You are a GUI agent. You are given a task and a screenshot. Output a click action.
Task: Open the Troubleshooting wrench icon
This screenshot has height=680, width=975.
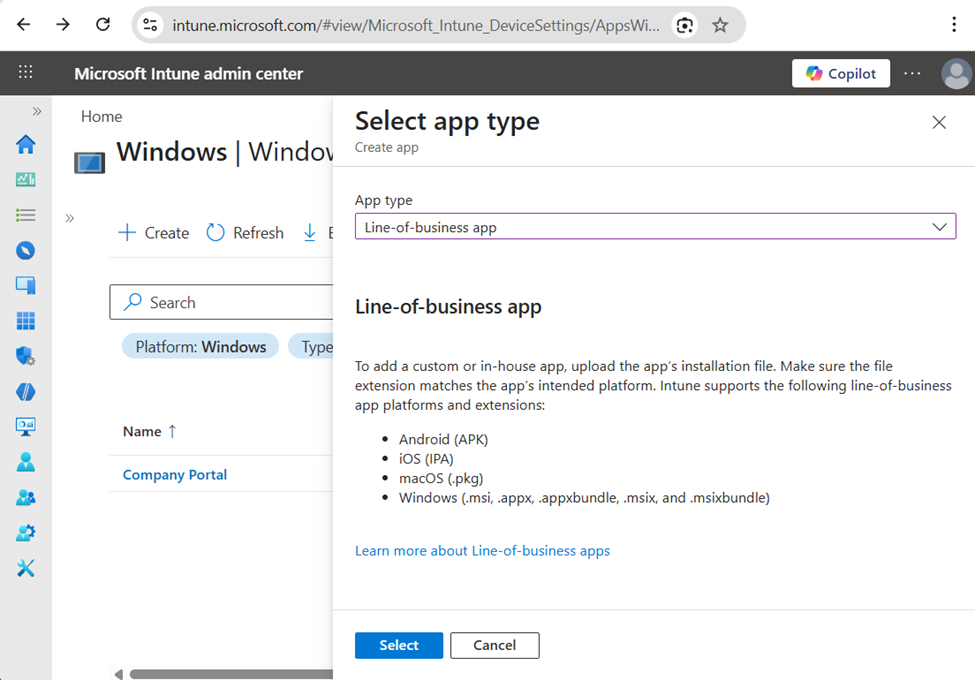(x=27, y=567)
